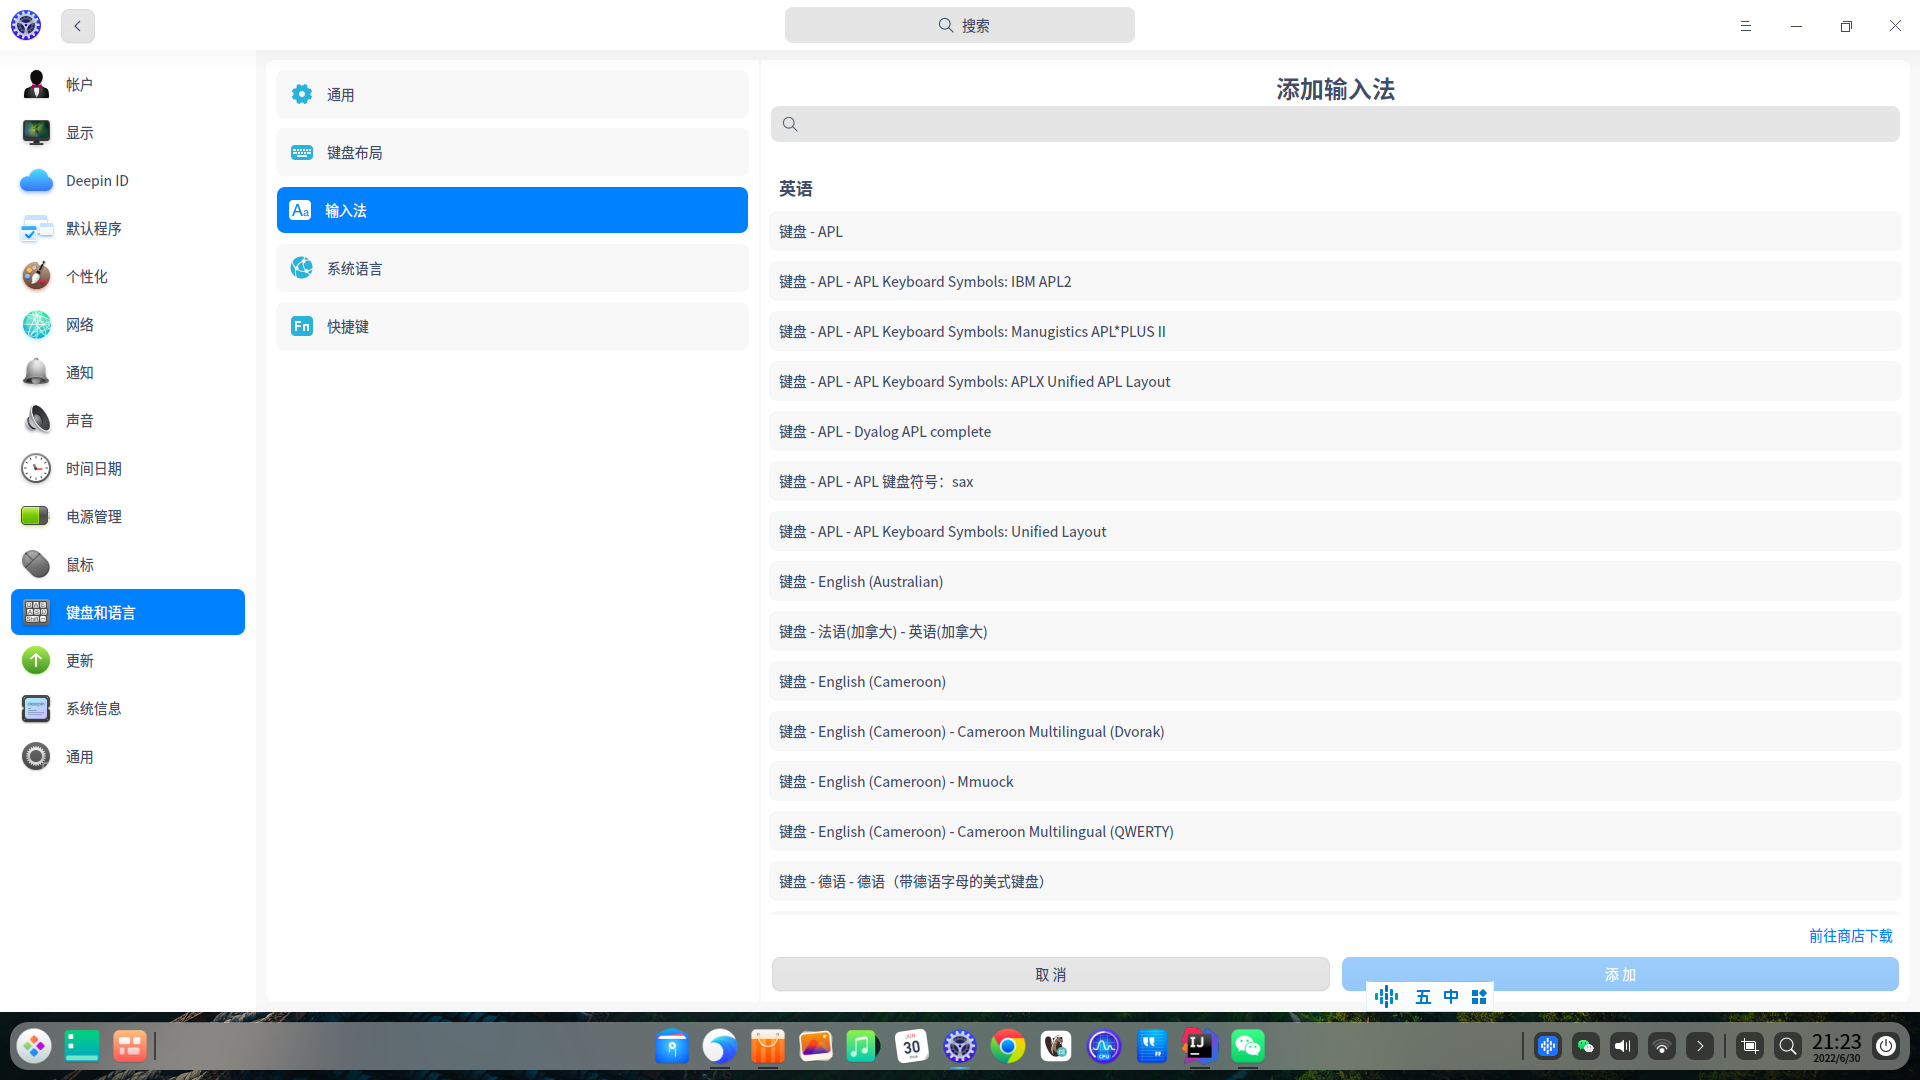This screenshot has width=1920, height=1080.
Task: Open WeChat from the dock
Action: [x=1247, y=1046]
